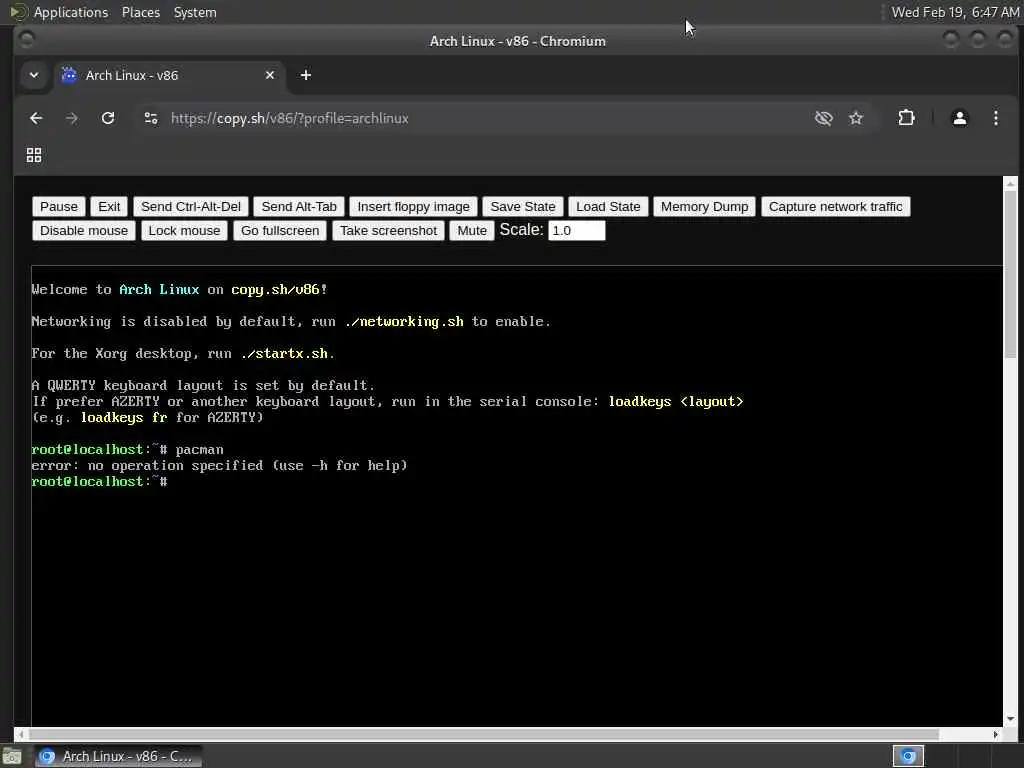The width and height of the screenshot is (1024, 768).
Task: Go back with the browser back arrow
Action: pyautogui.click(x=37, y=118)
